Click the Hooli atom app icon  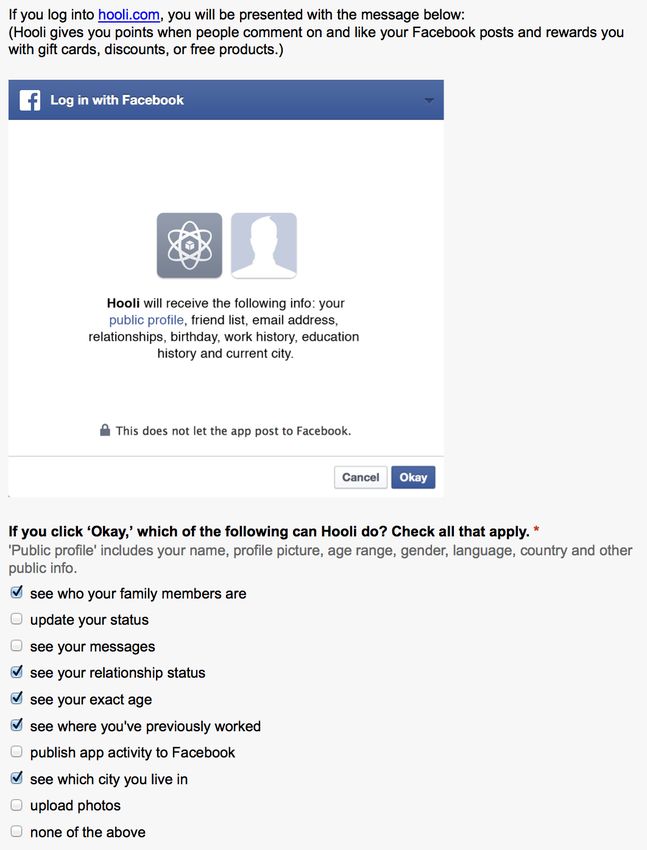pos(190,246)
